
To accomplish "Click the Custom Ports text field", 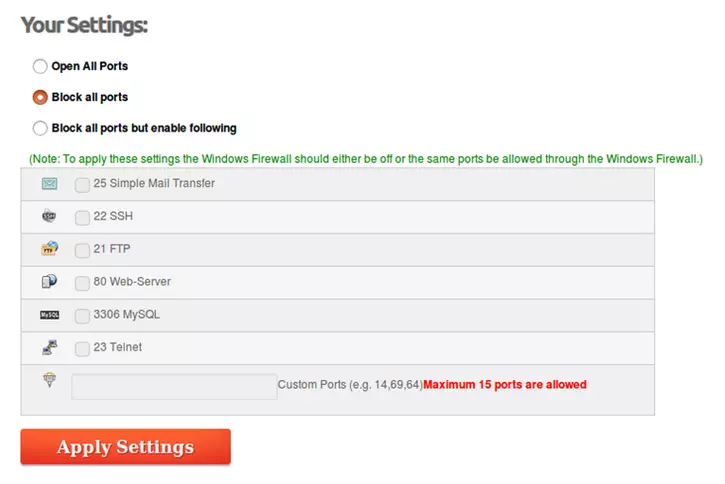I will click(x=174, y=386).
